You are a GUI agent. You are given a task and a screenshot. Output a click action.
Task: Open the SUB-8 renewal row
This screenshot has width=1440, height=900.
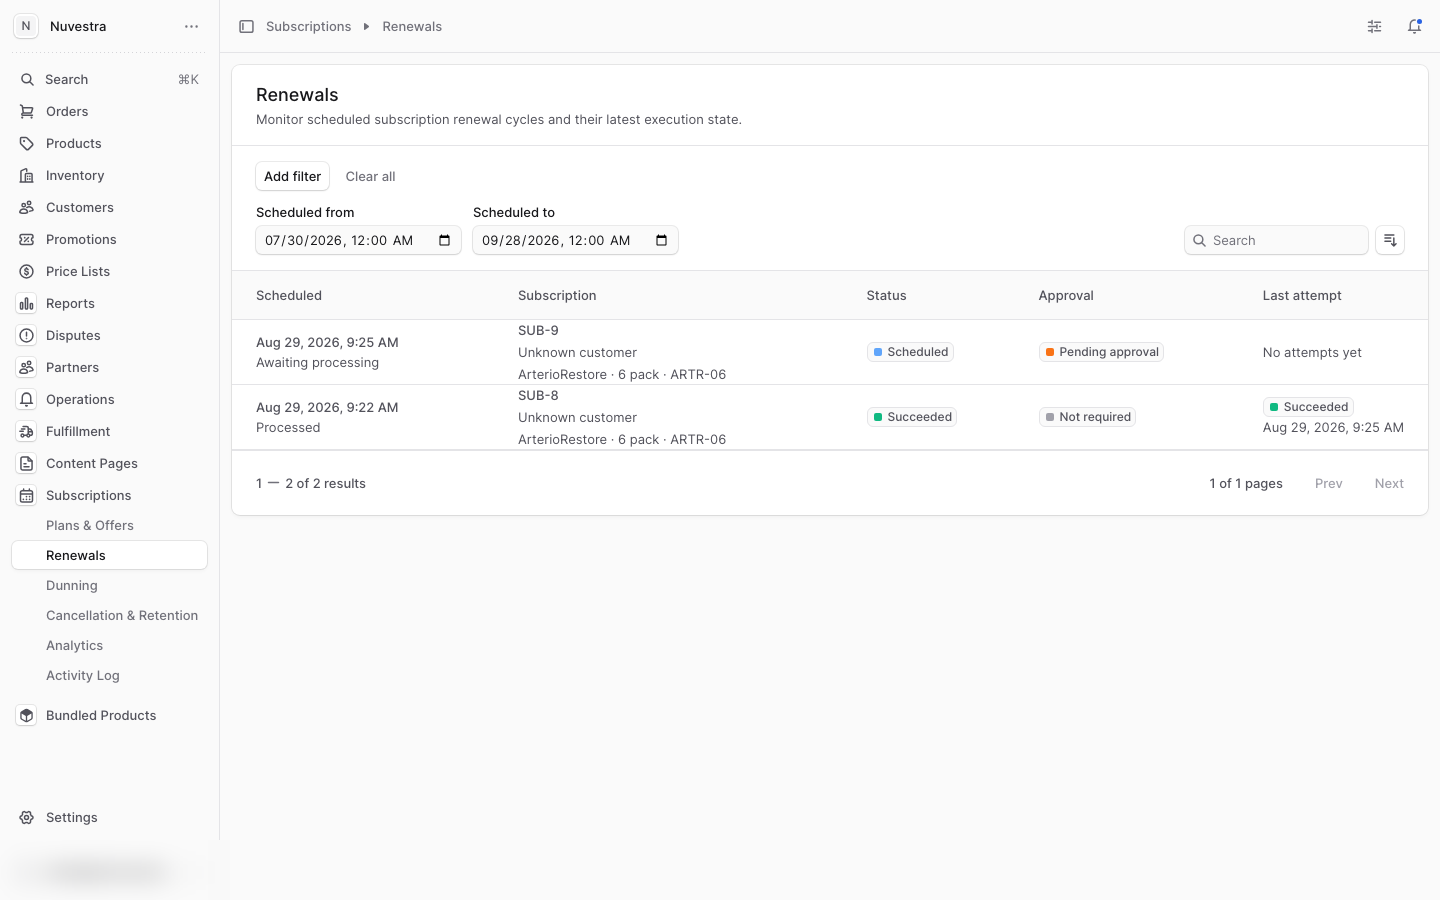click(x=829, y=417)
